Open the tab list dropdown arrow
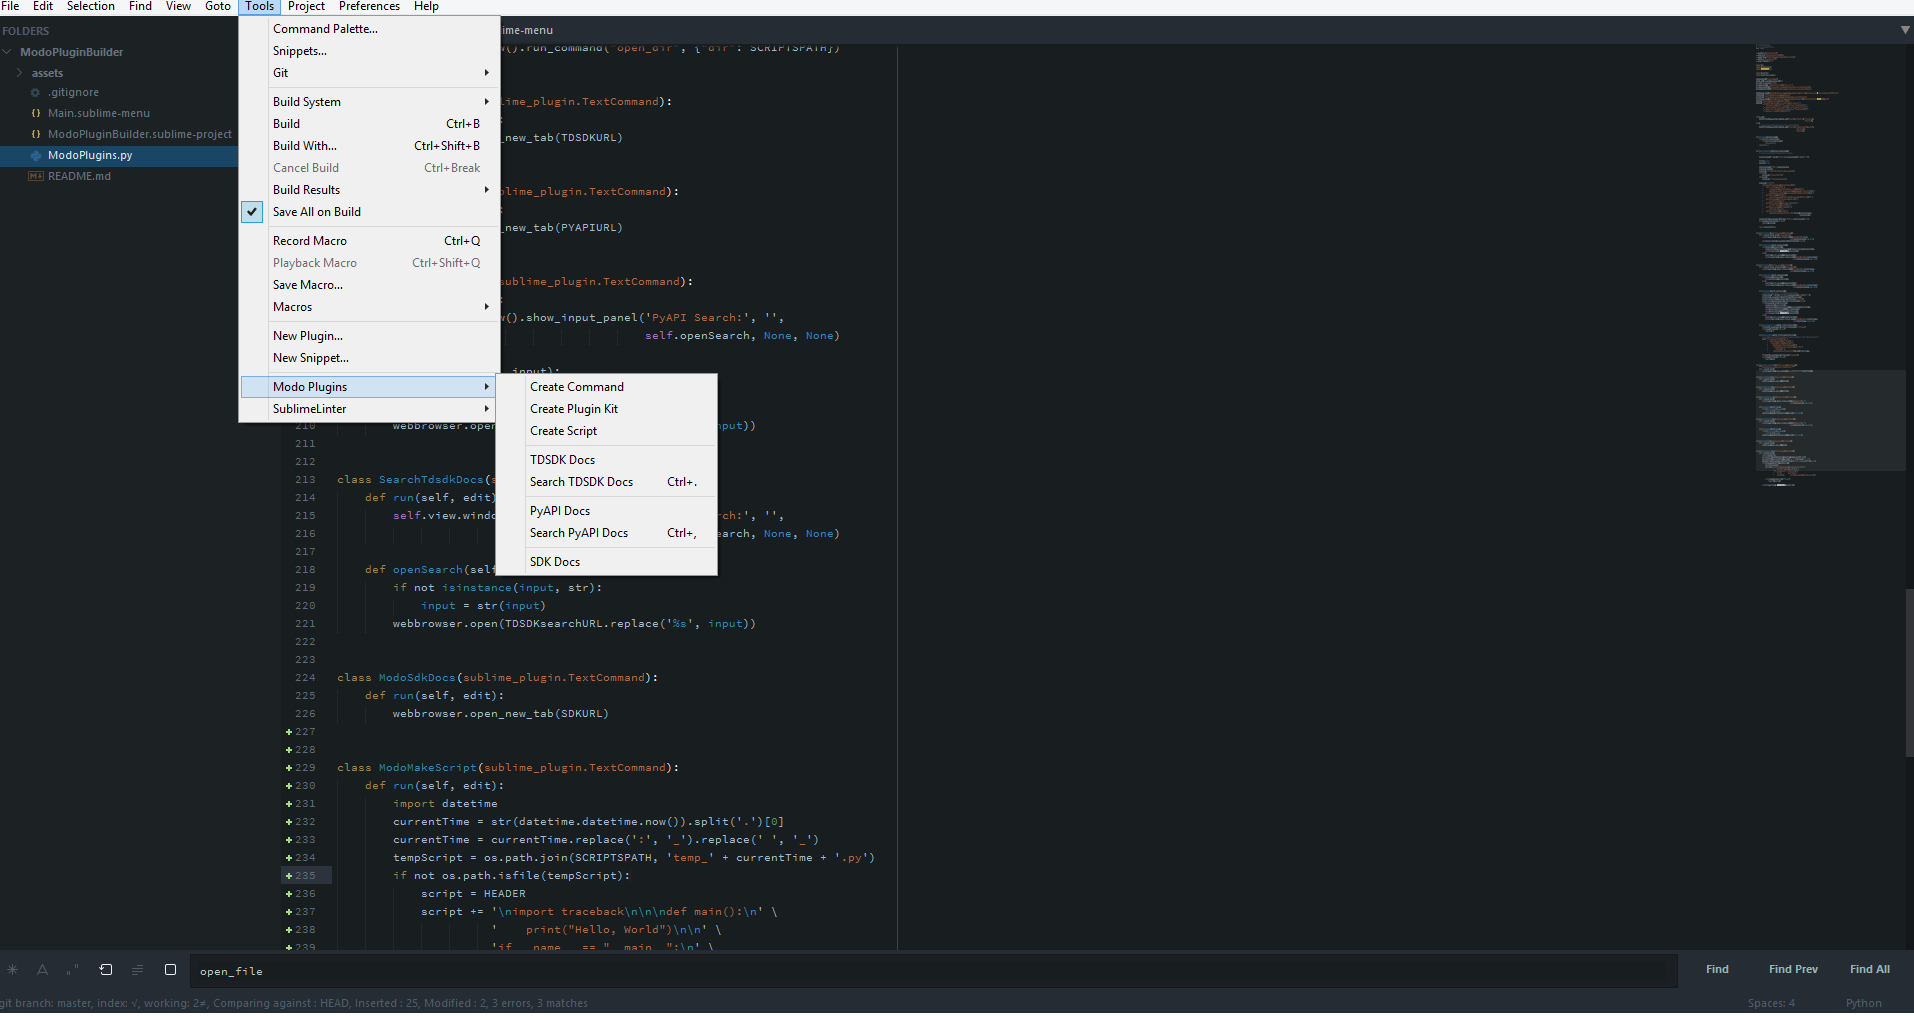 1905,30
